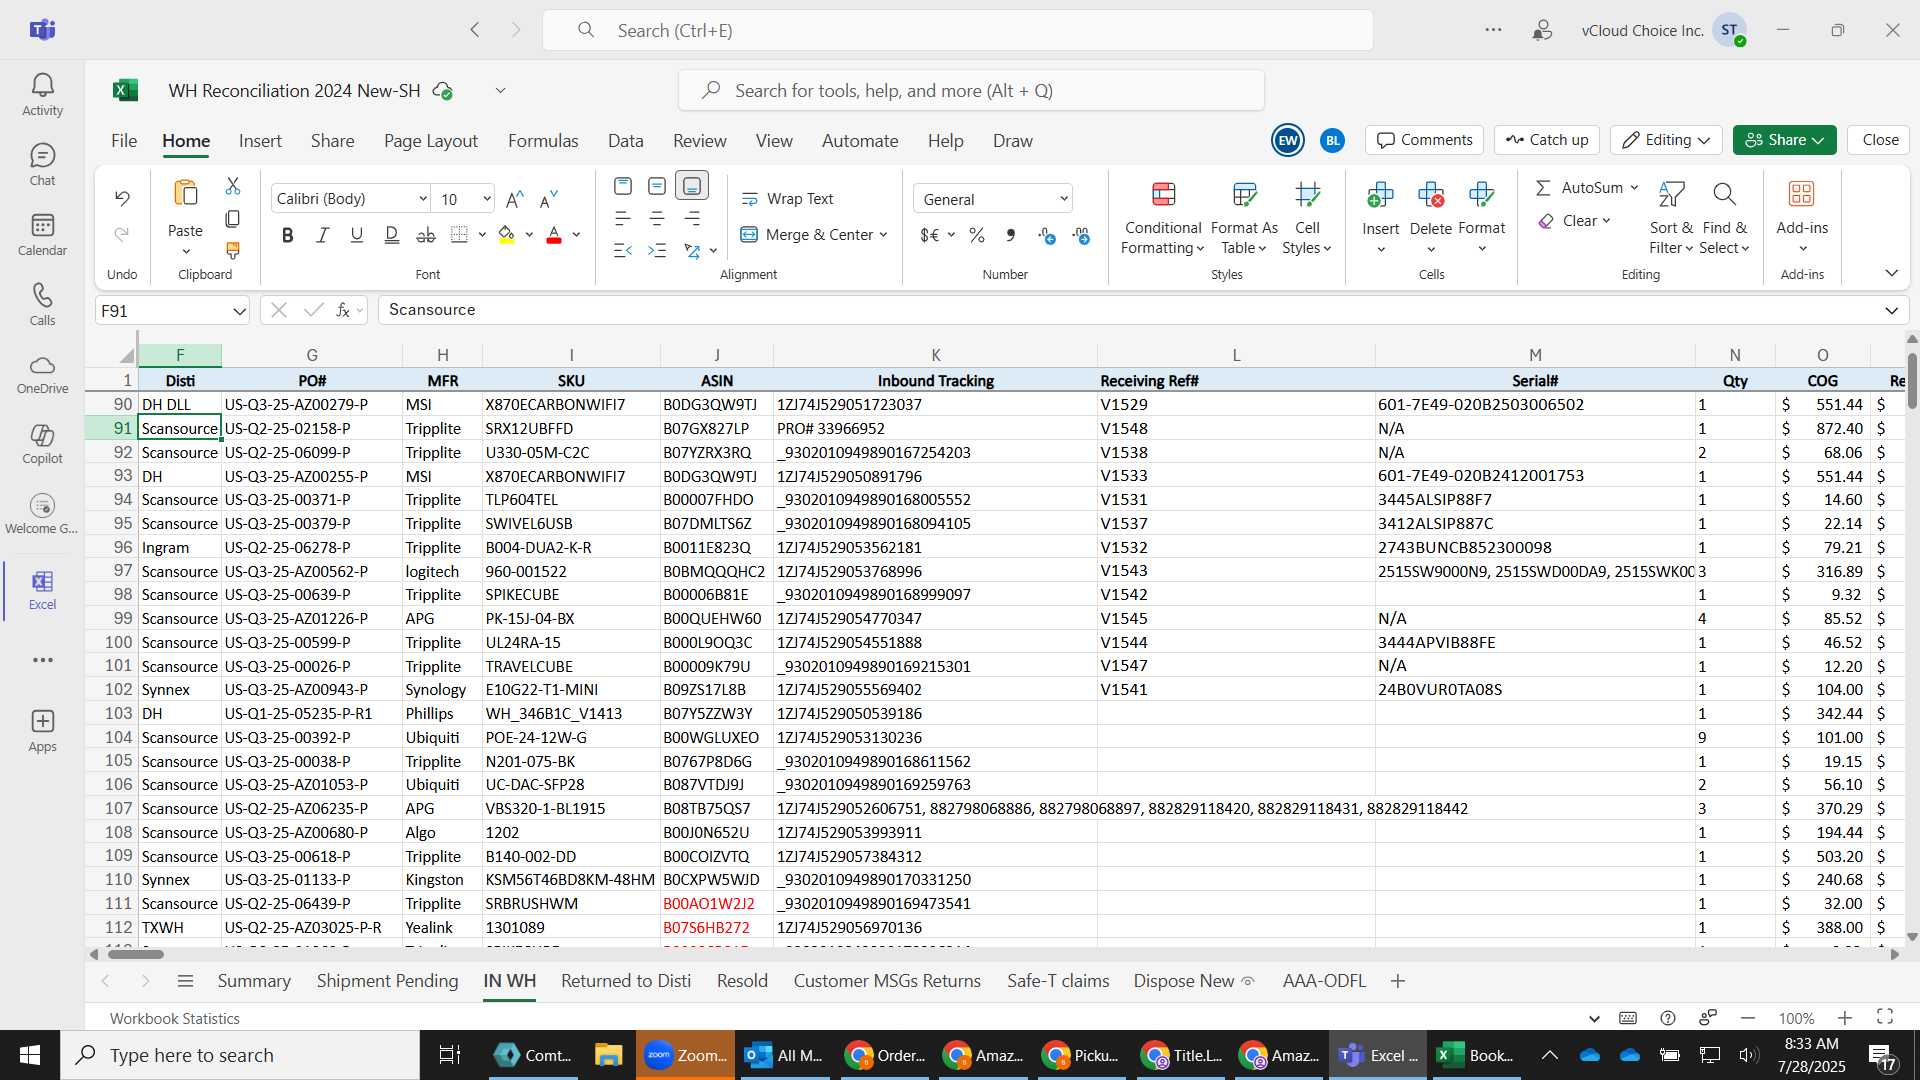Click the Undo arrow icon
Screen dimensions: 1920x1080
click(x=122, y=198)
